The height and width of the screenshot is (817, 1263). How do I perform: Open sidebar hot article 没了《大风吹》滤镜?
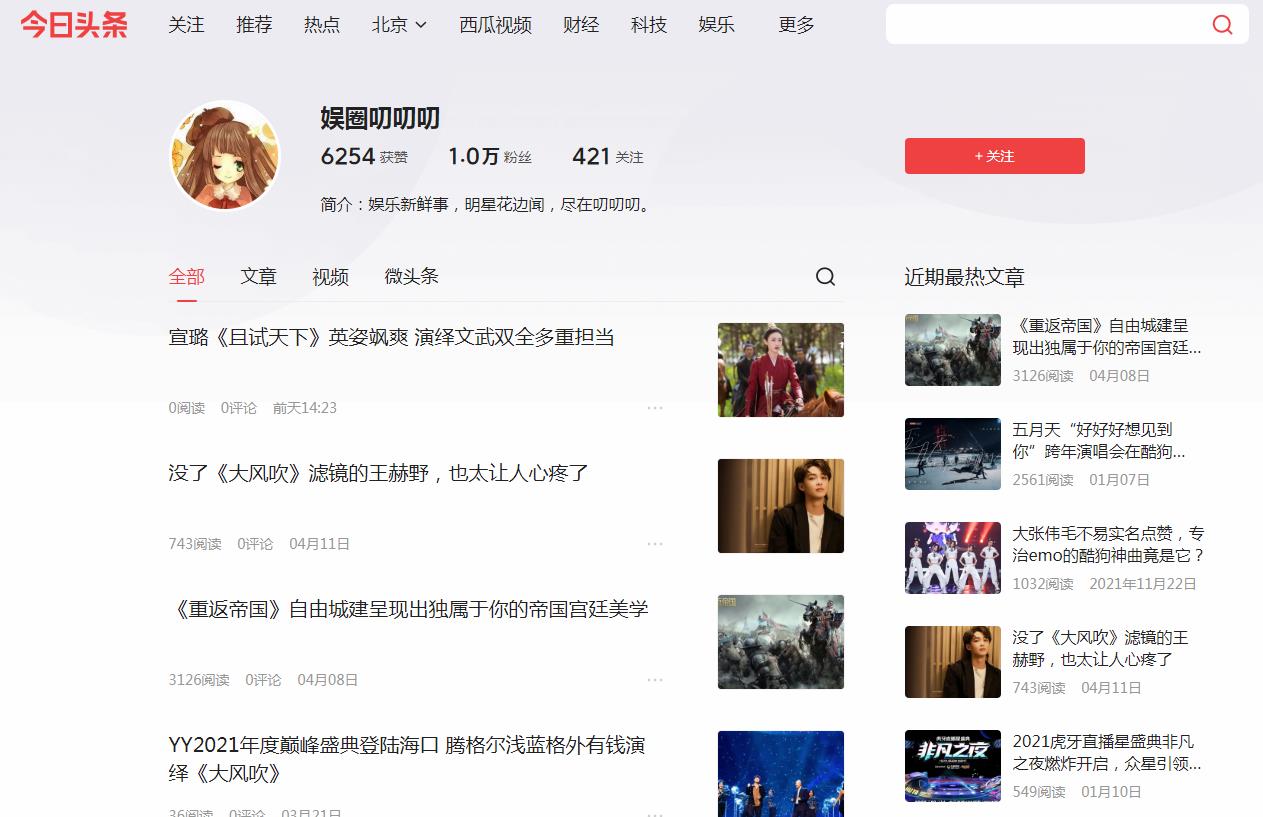(x=1100, y=649)
